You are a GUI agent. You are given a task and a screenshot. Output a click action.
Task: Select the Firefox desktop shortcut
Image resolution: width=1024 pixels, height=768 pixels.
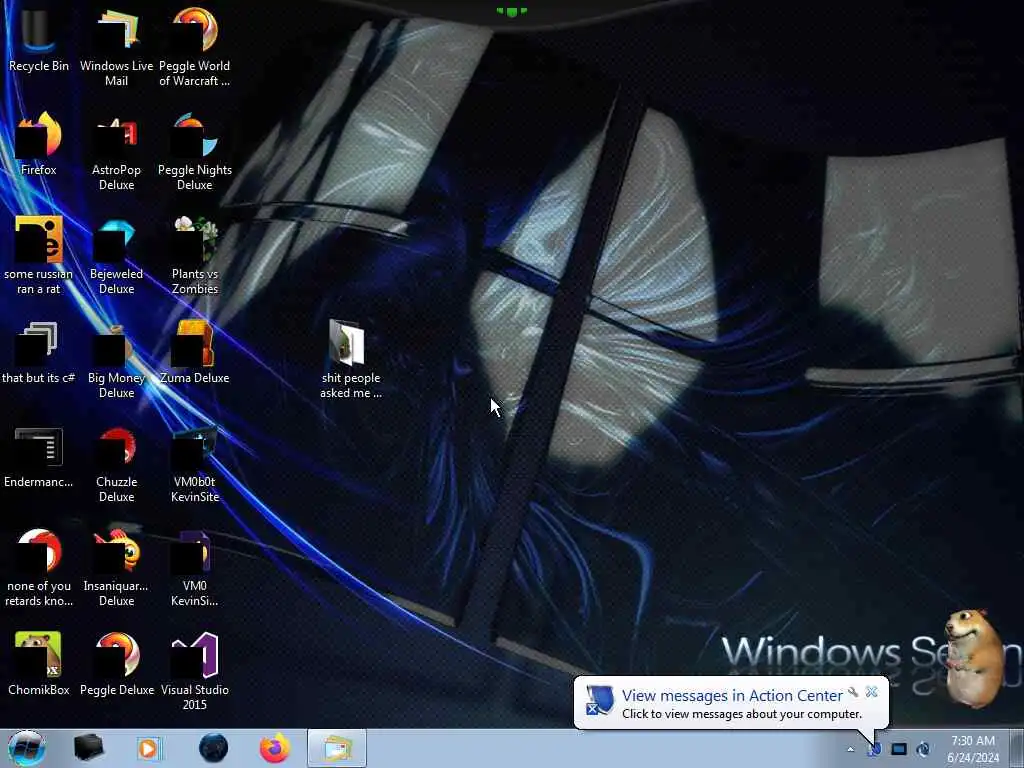(39, 144)
